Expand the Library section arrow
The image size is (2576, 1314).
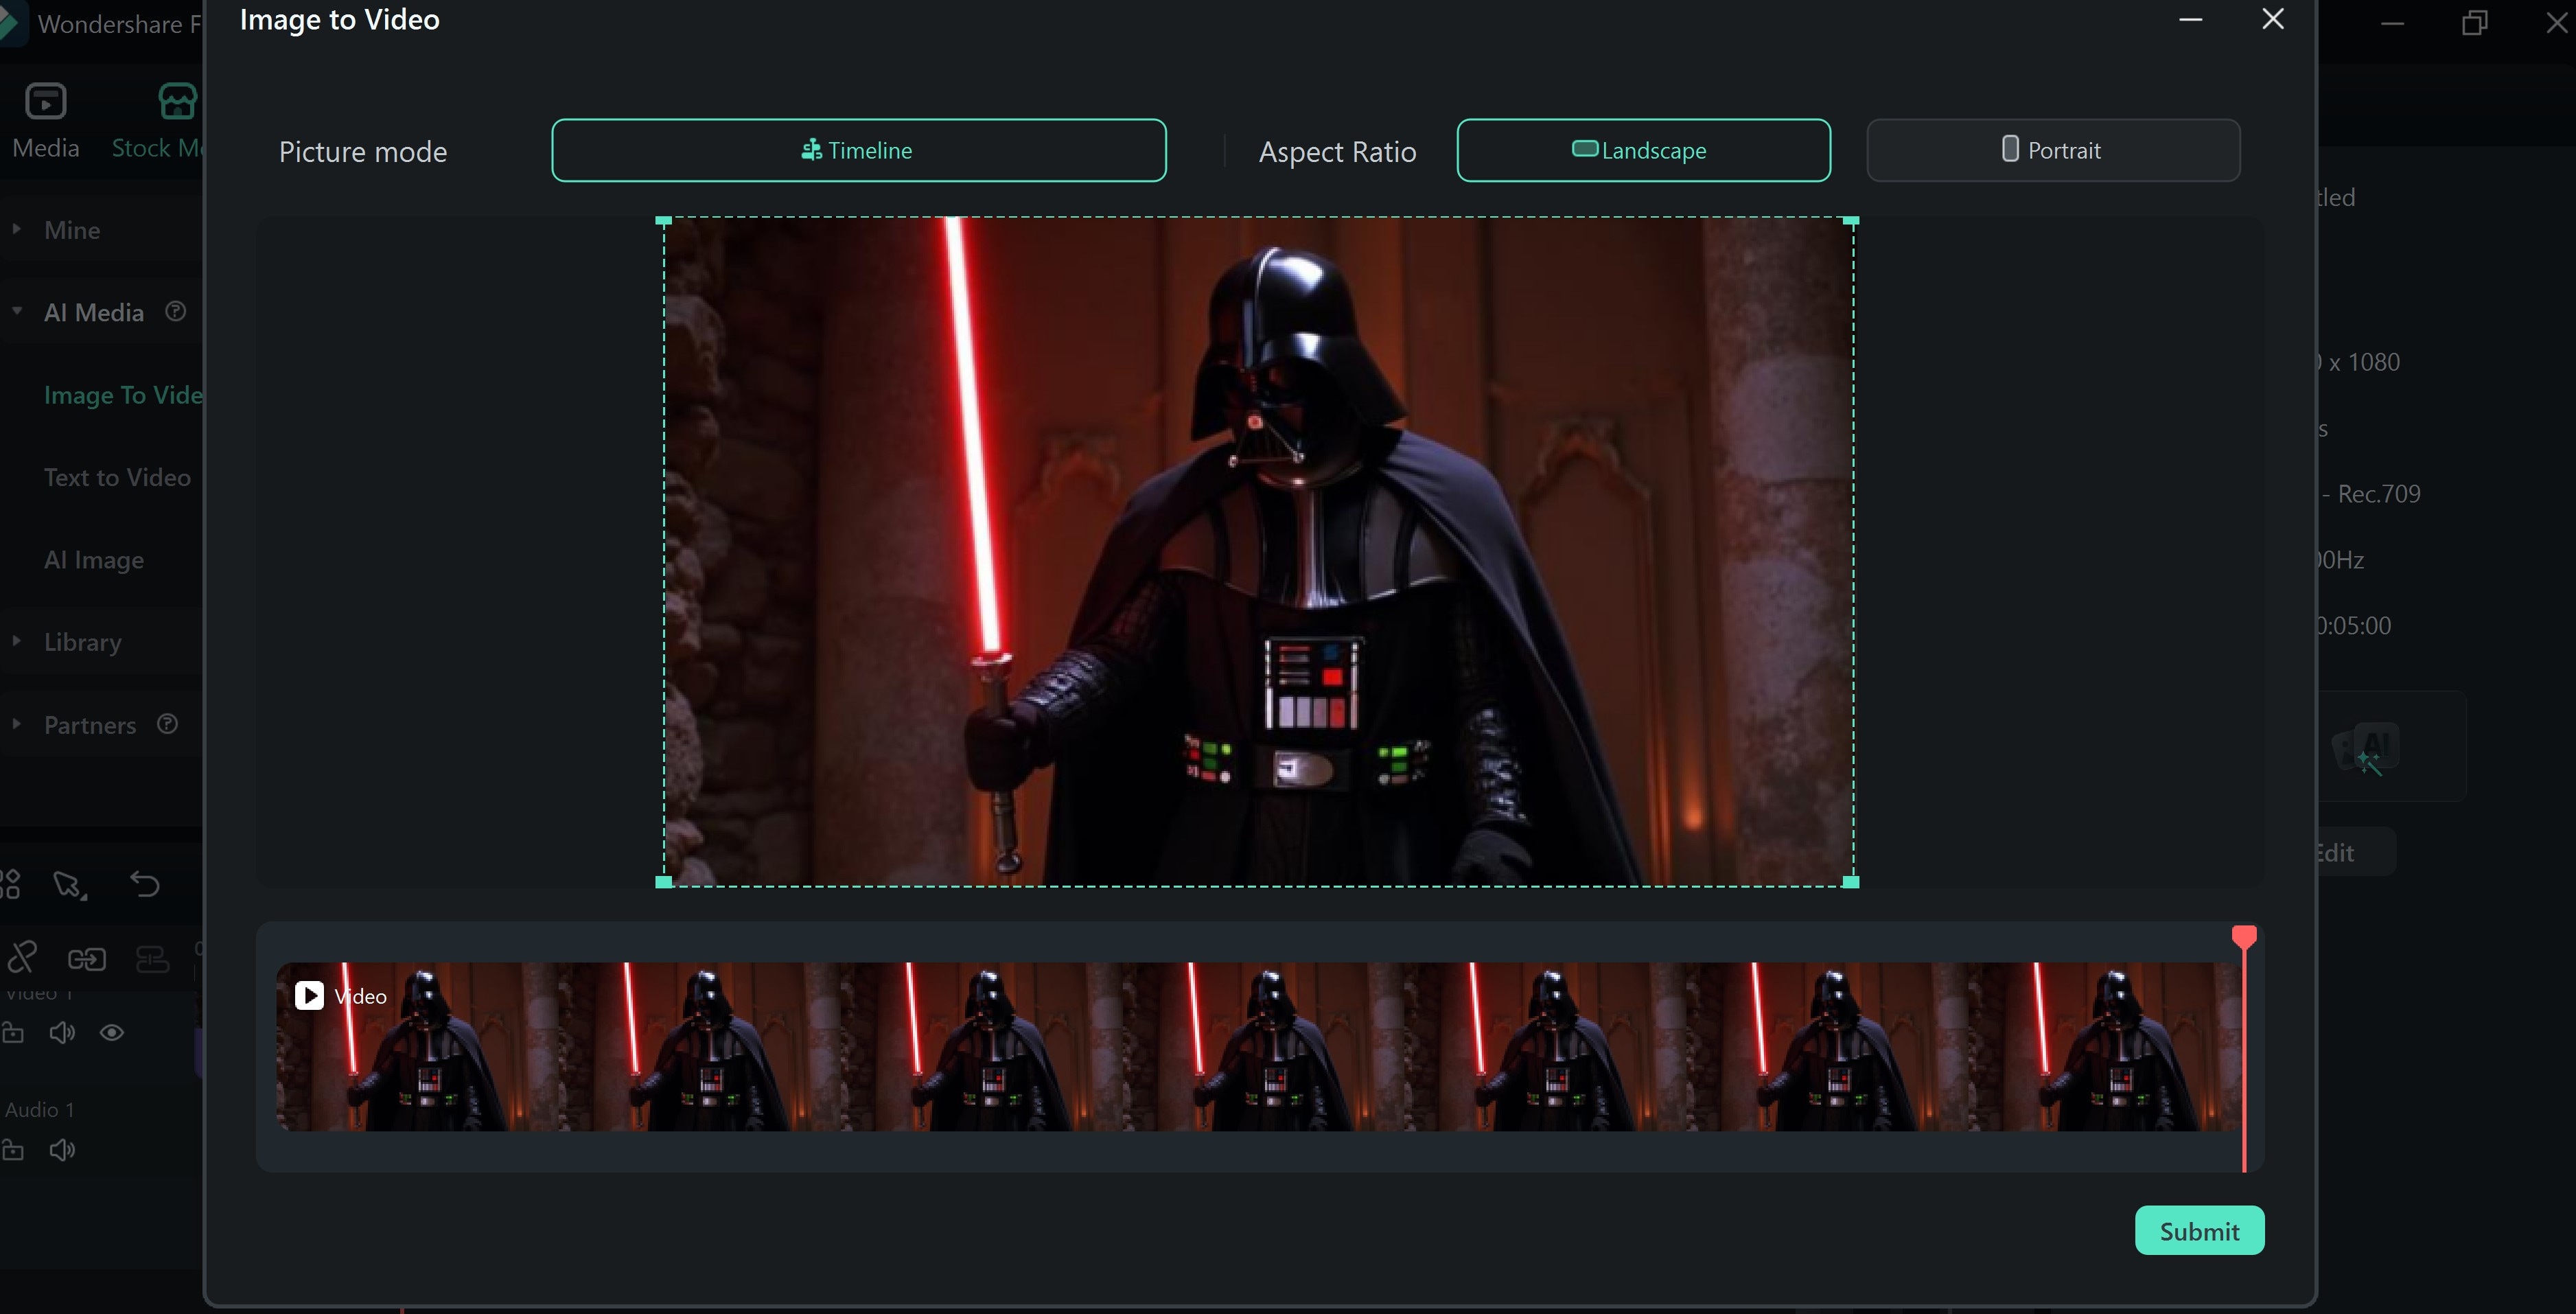click(16, 641)
